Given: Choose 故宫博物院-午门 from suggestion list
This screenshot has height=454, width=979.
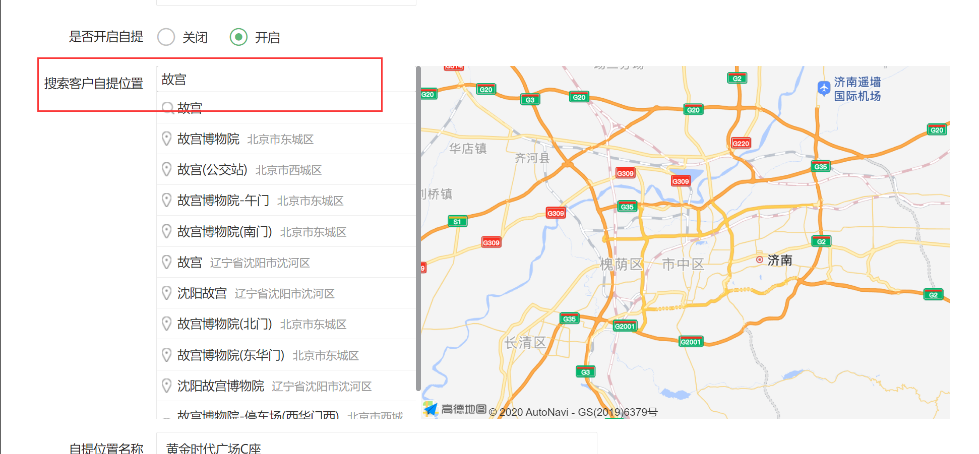Looking at the screenshot, I should 287,200.
